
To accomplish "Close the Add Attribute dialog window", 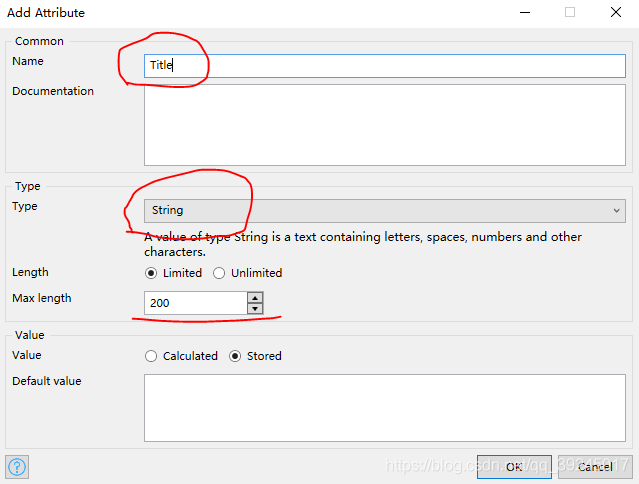I will [614, 13].
